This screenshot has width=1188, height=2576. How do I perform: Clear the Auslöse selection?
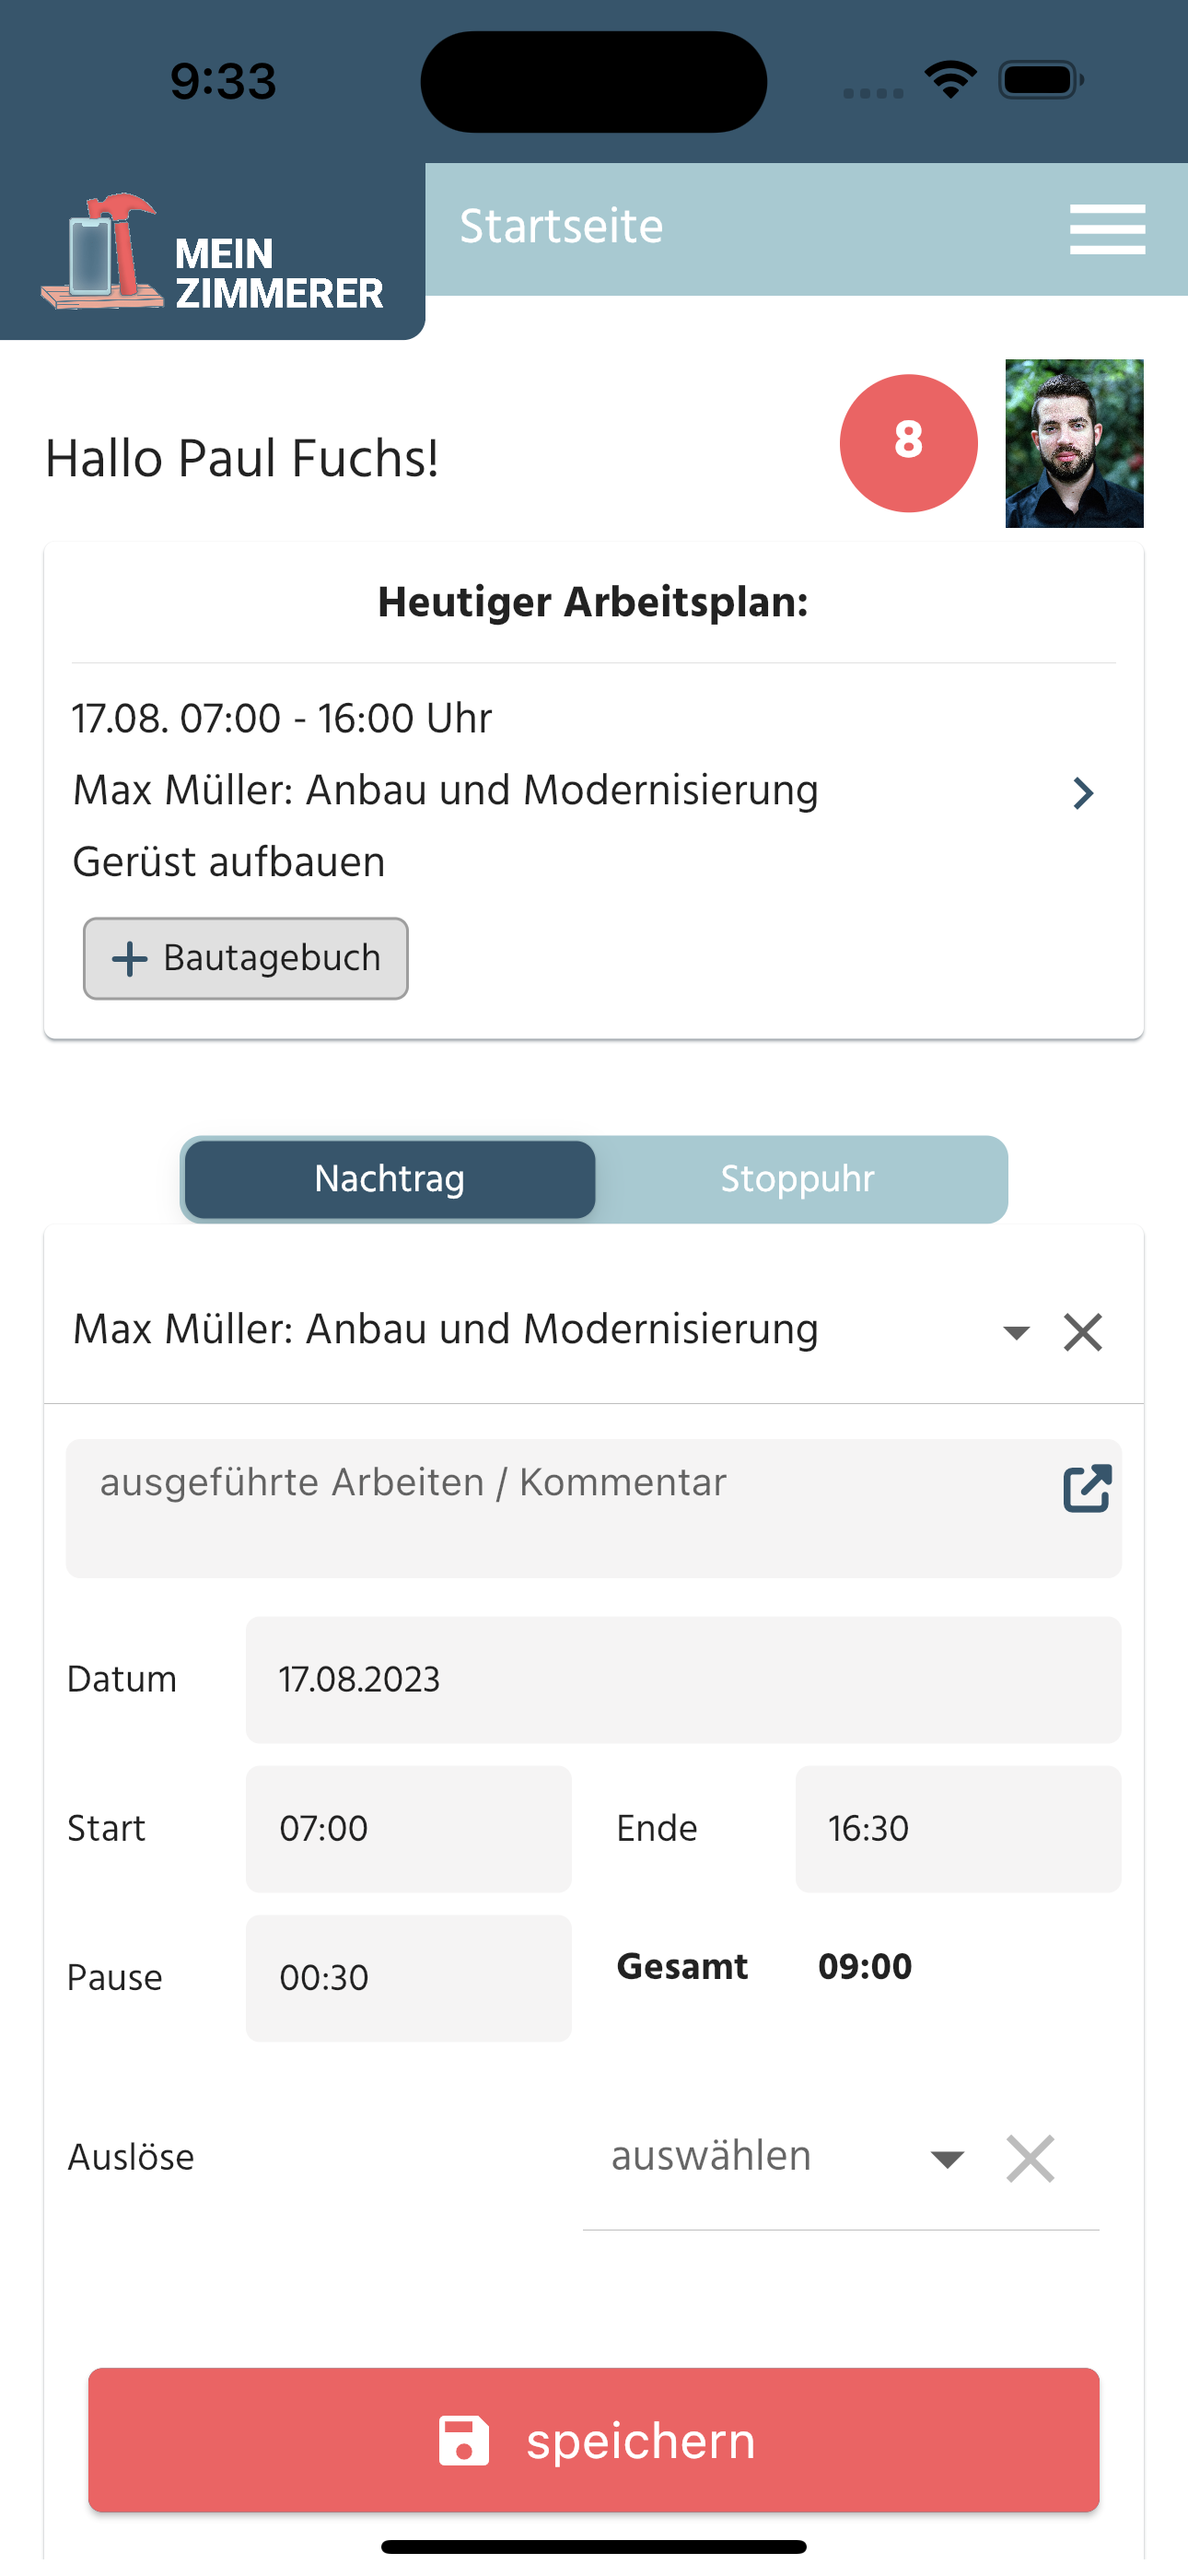1030,2158
